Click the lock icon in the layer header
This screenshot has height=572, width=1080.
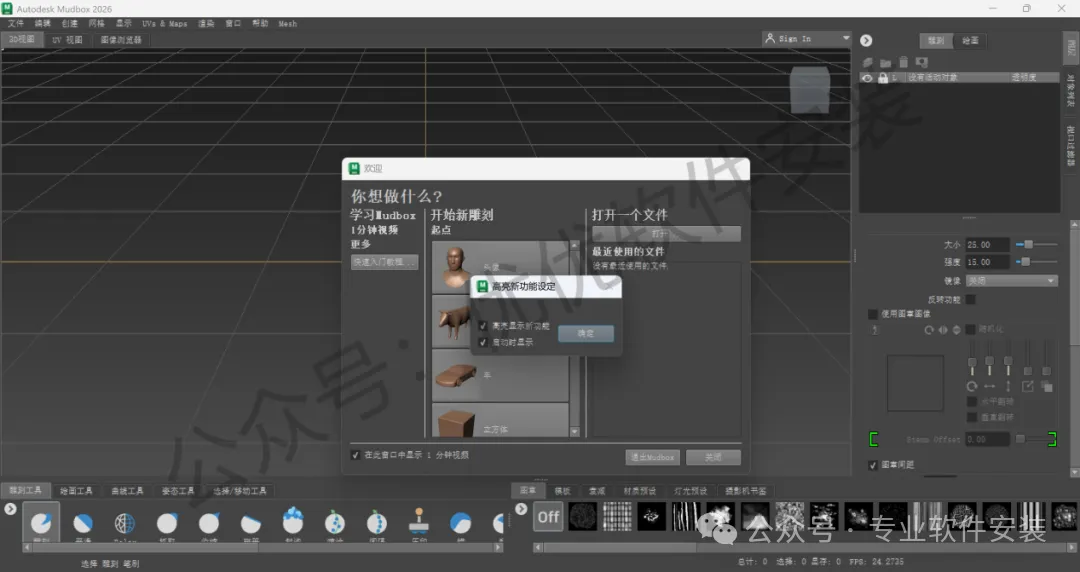point(882,78)
